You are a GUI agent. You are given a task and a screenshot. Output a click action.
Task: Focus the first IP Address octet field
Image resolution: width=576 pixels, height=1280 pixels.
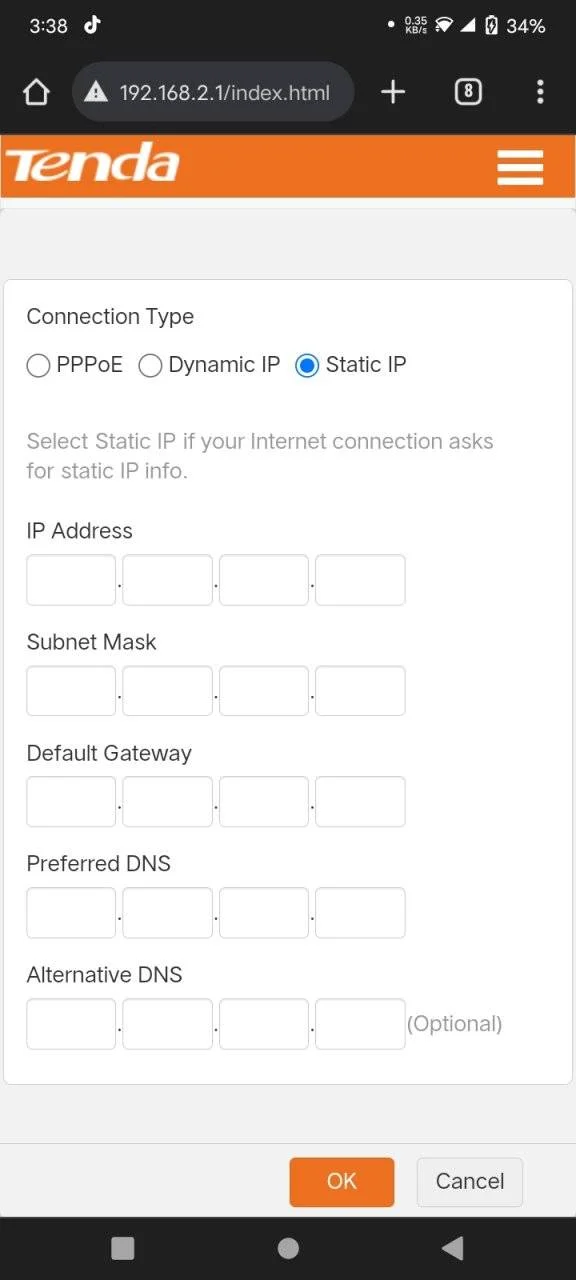(71, 580)
